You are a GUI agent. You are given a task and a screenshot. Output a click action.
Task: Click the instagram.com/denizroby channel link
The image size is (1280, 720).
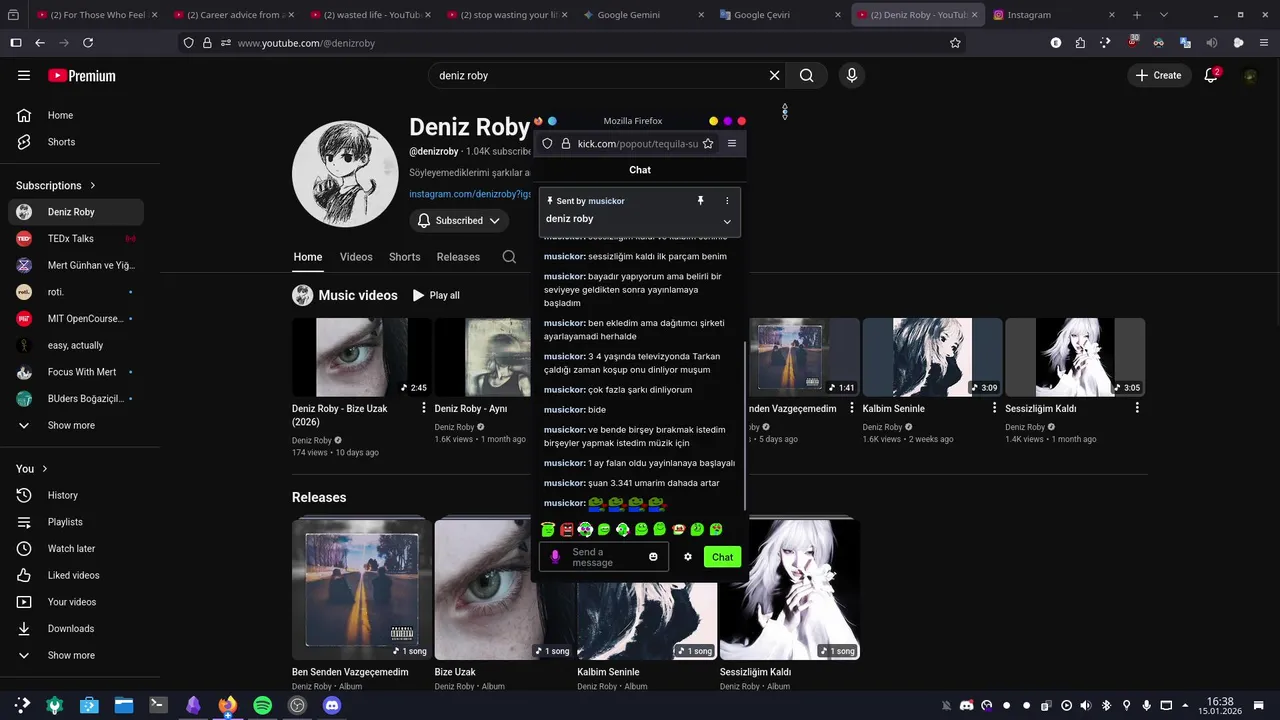click(x=469, y=194)
